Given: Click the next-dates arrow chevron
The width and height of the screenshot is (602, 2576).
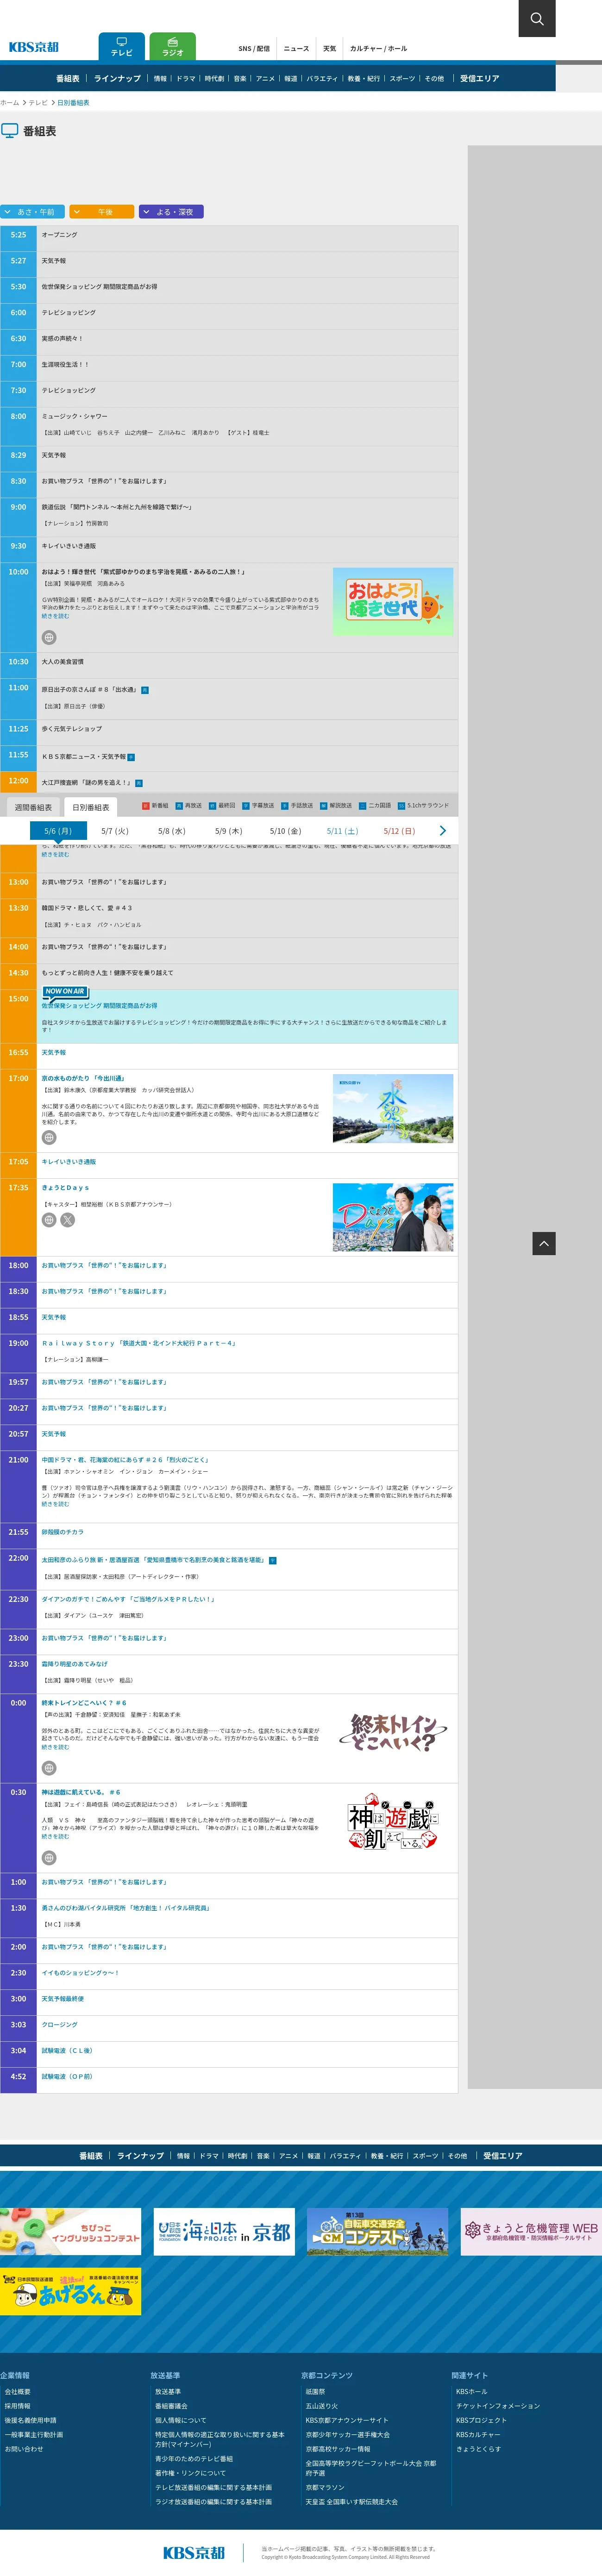Looking at the screenshot, I should (x=443, y=831).
